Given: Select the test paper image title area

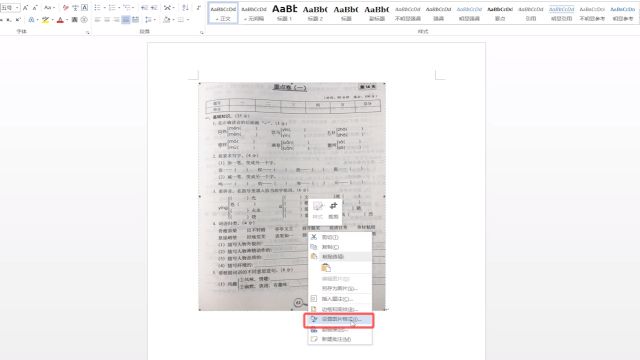Looking at the screenshot, I should click(289, 87).
